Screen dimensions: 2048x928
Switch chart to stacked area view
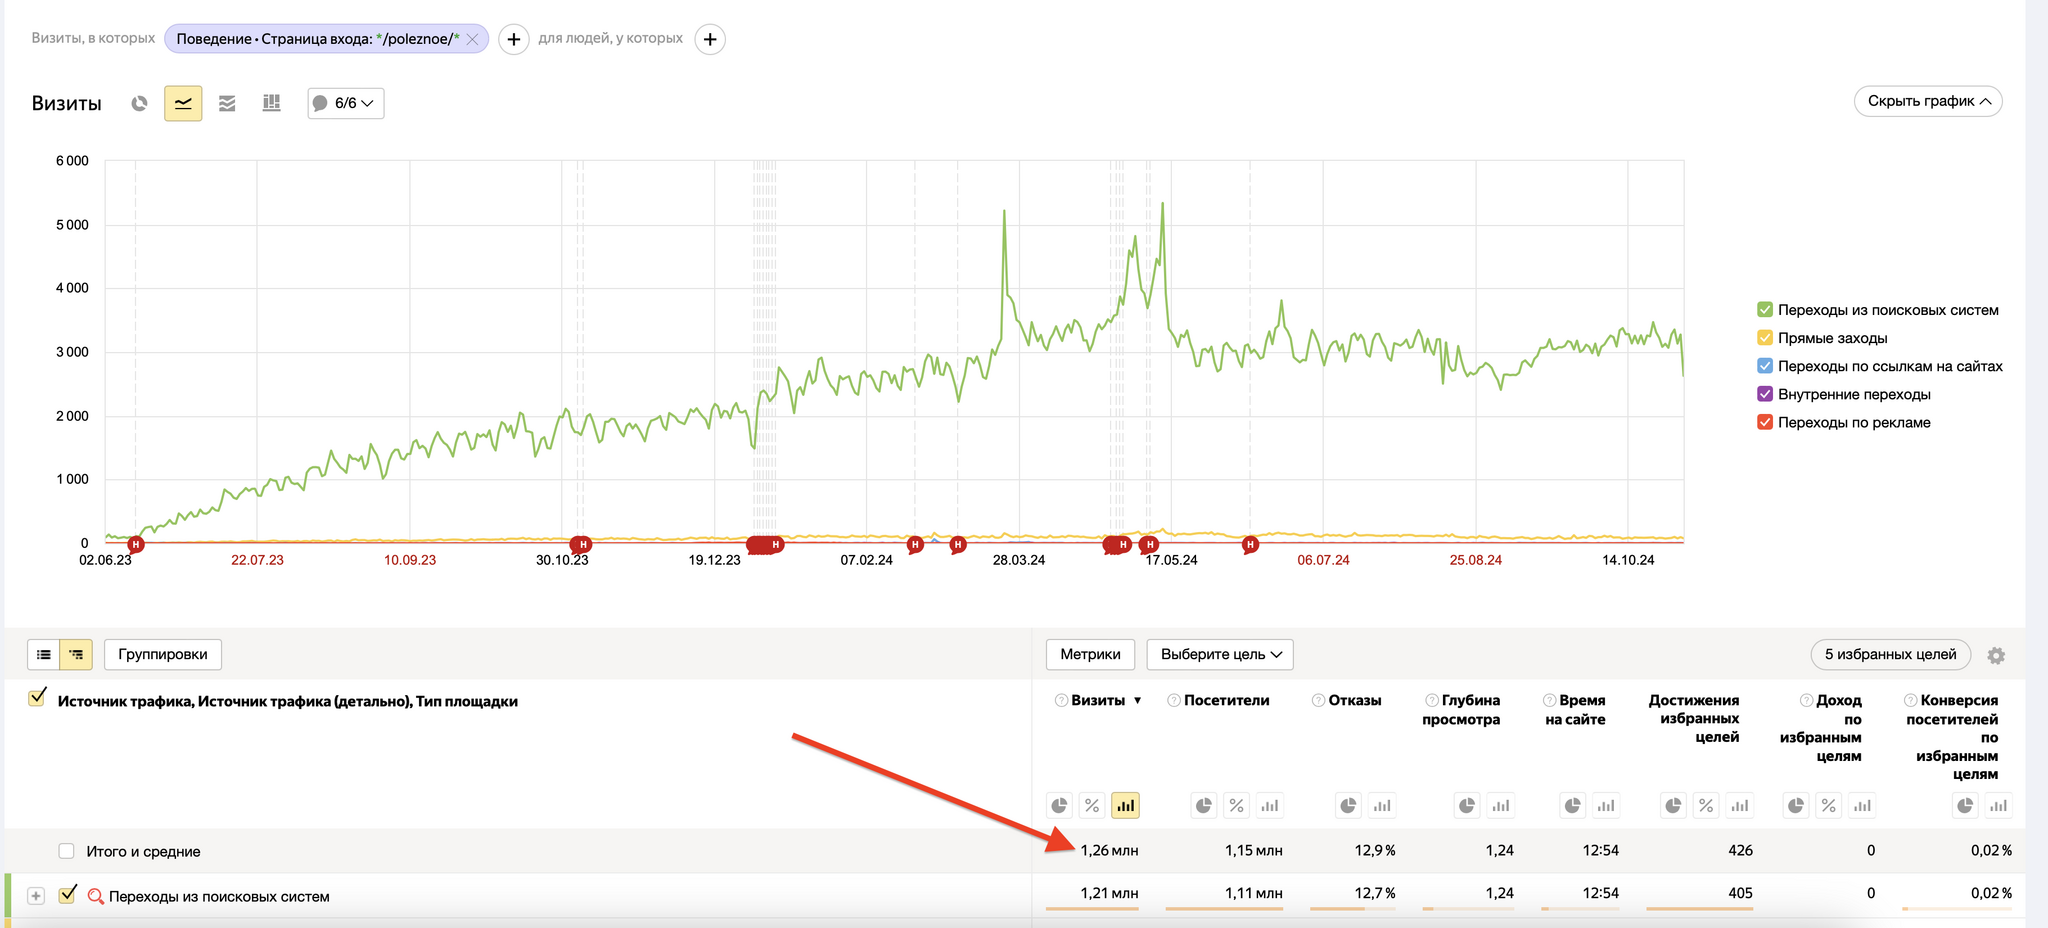click(x=227, y=103)
